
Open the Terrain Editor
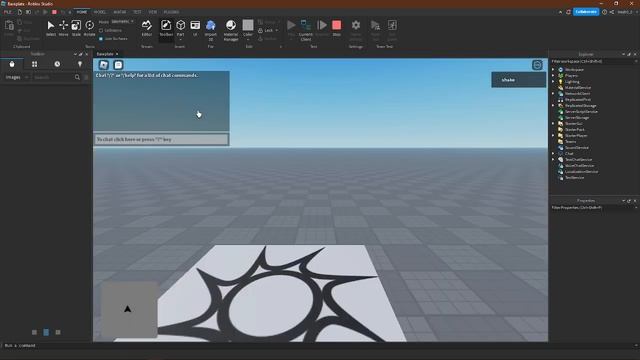[x=147, y=28]
